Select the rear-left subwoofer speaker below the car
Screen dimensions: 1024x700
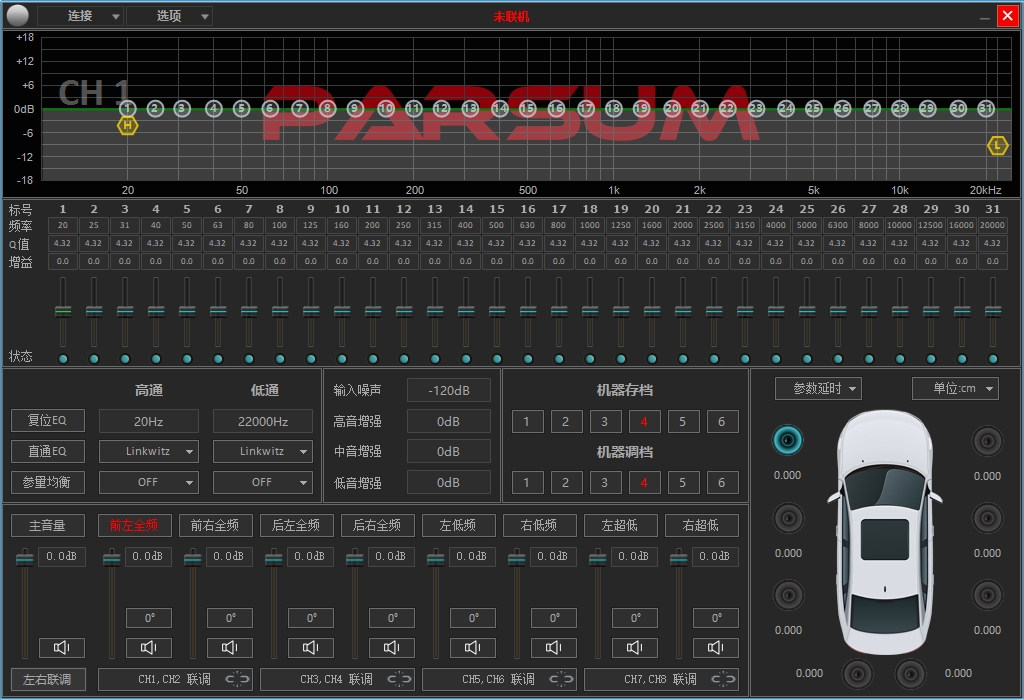857,674
